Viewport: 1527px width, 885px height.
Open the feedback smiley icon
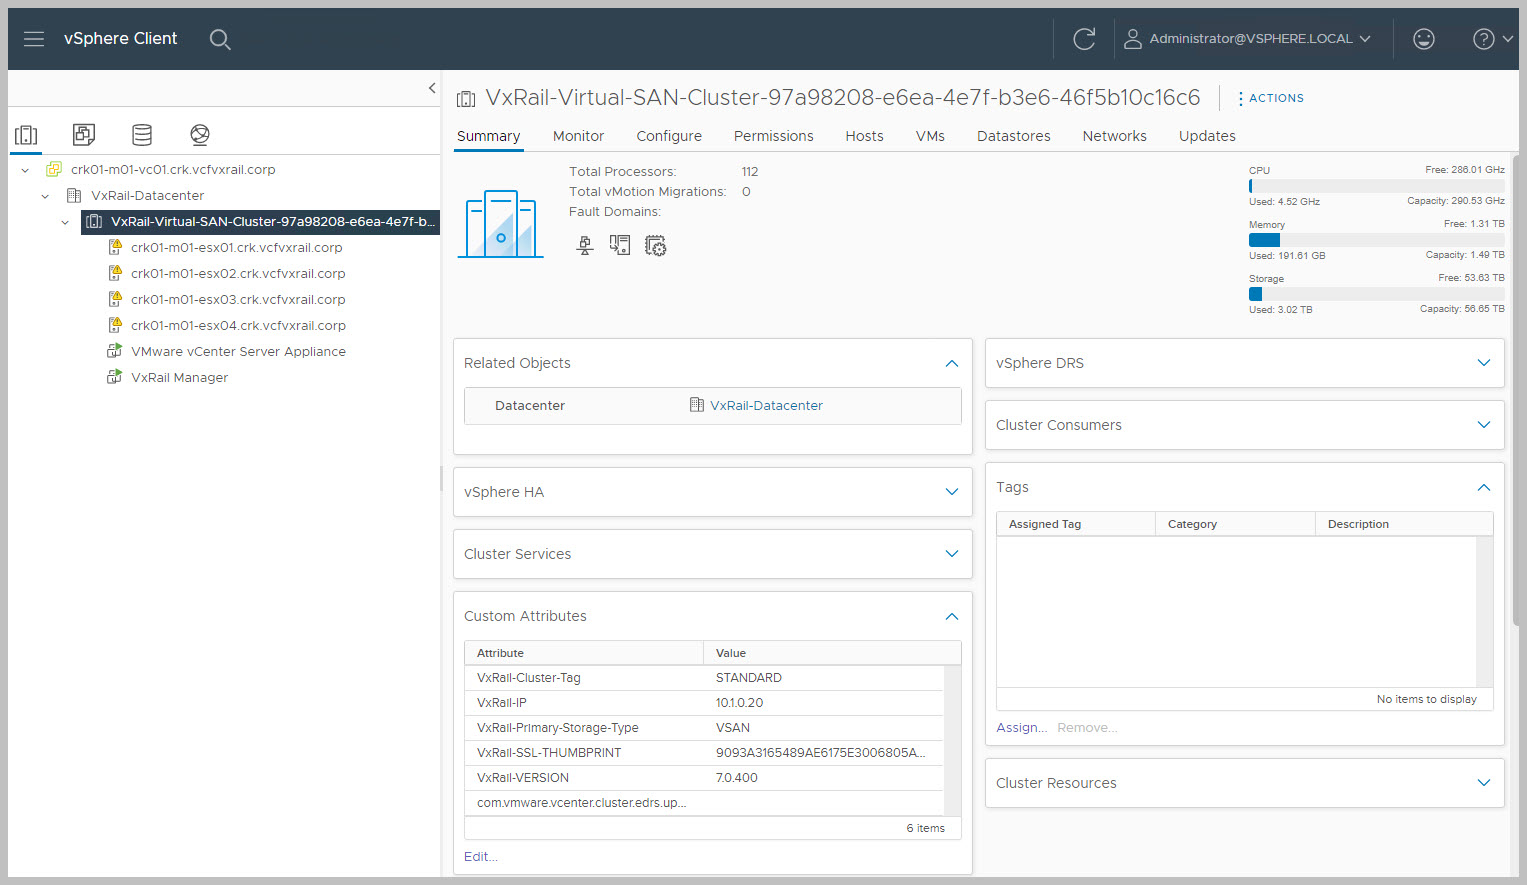1423,39
